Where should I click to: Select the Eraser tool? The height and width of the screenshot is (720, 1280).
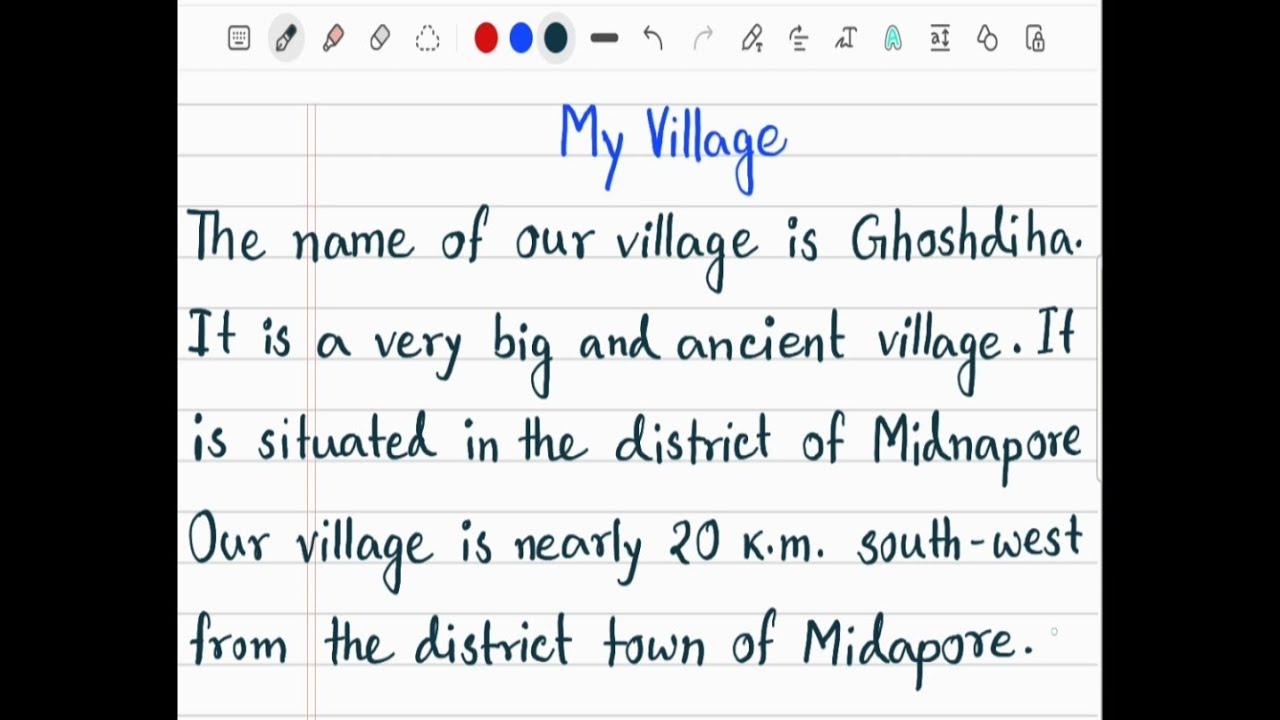pyautogui.click(x=380, y=39)
